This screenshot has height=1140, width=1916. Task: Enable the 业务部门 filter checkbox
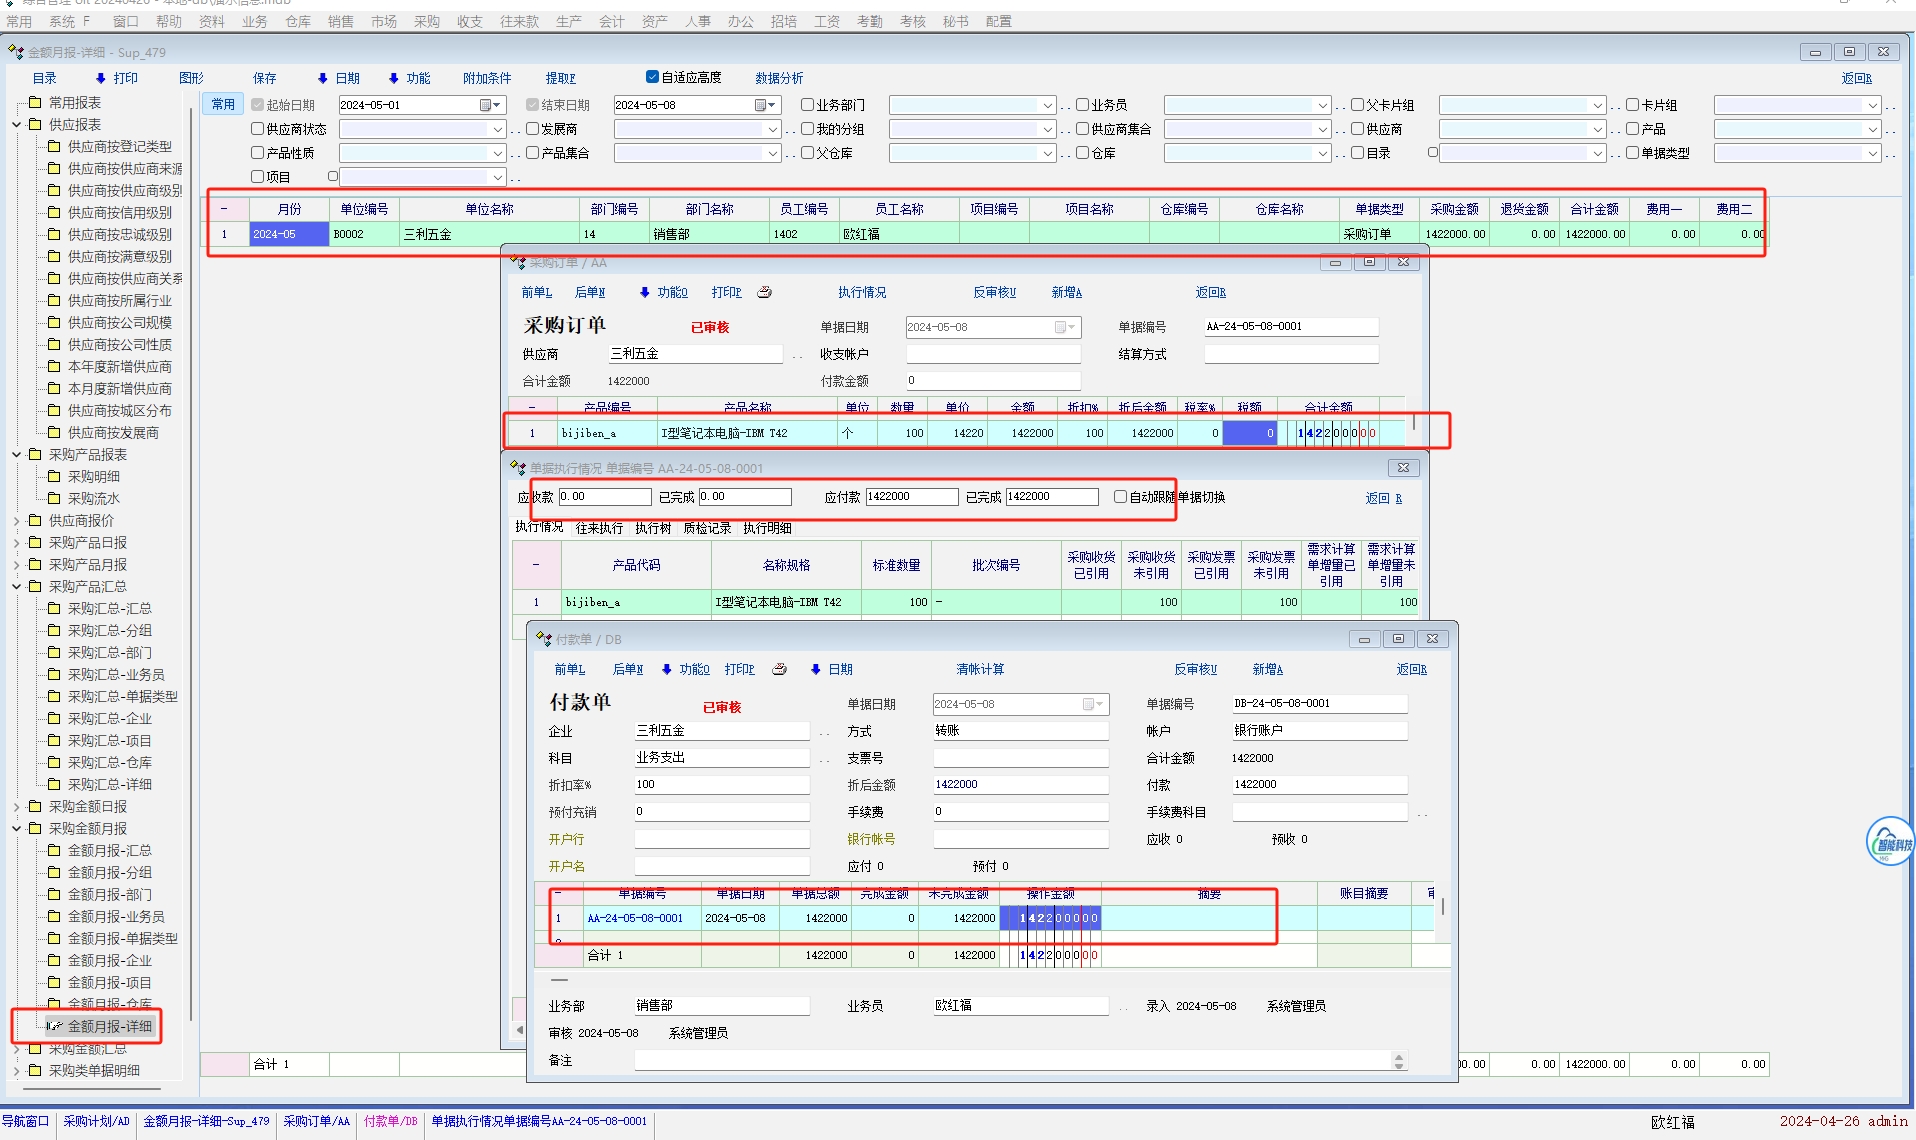(x=807, y=105)
